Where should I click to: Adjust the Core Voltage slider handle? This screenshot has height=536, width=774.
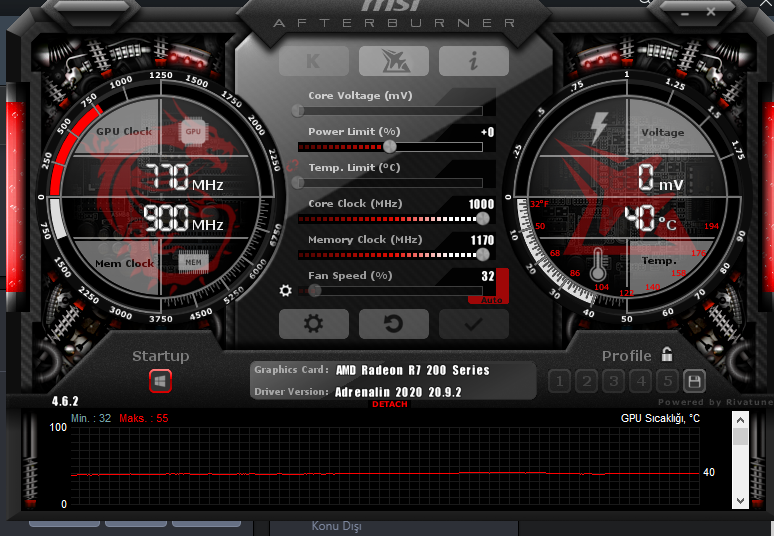[298, 111]
